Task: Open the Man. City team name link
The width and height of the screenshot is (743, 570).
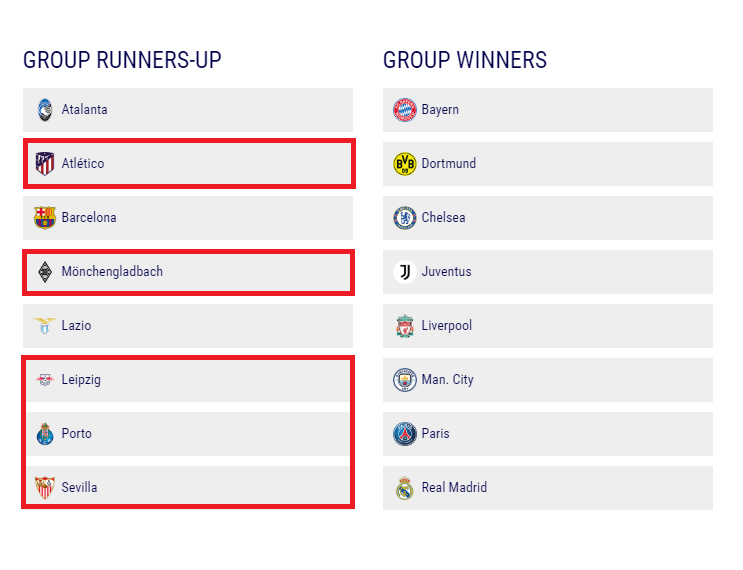Action: pos(447,380)
